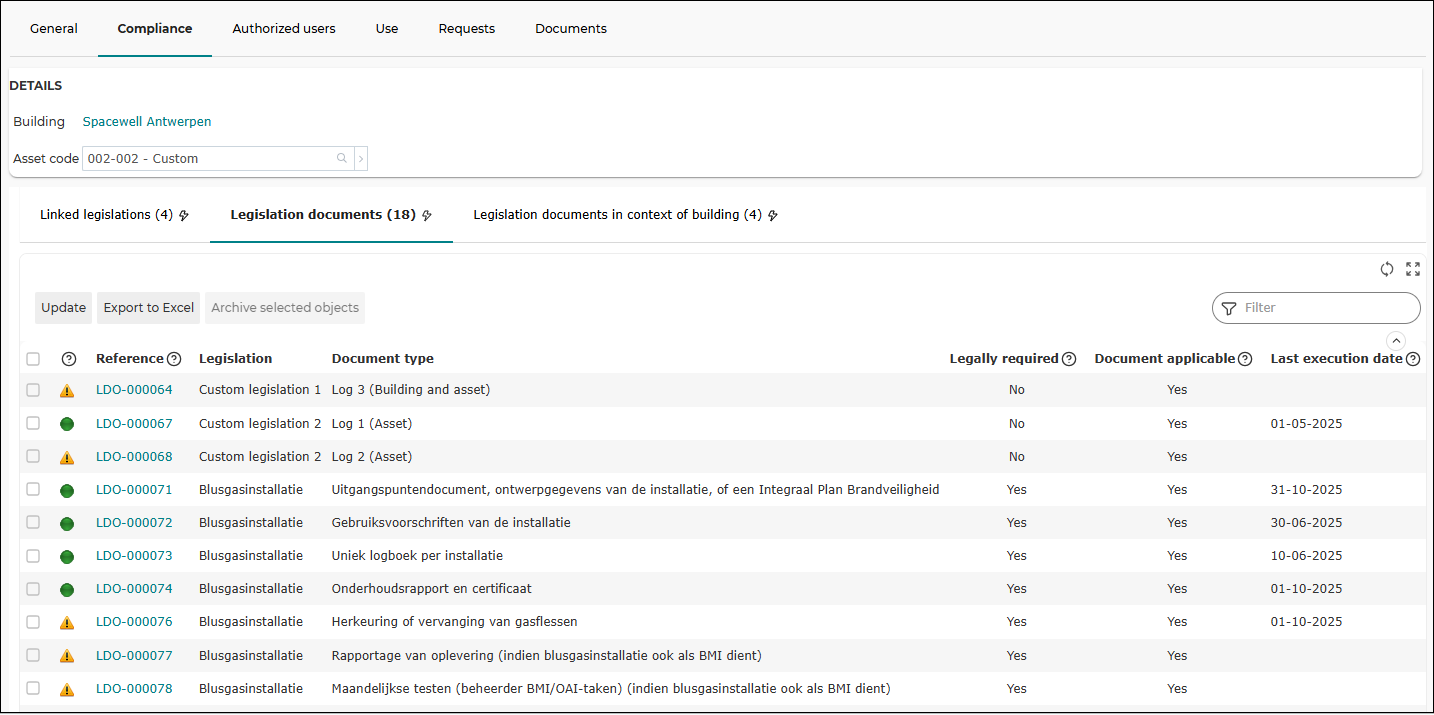This screenshot has height=715, width=1434.
Task: Click into the Filter text box
Action: coord(1316,308)
